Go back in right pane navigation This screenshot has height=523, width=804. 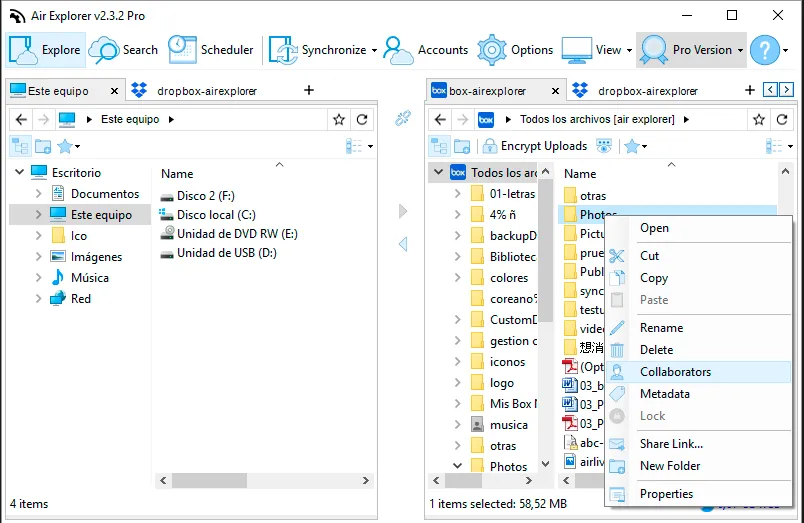click(x=440, y=119)
